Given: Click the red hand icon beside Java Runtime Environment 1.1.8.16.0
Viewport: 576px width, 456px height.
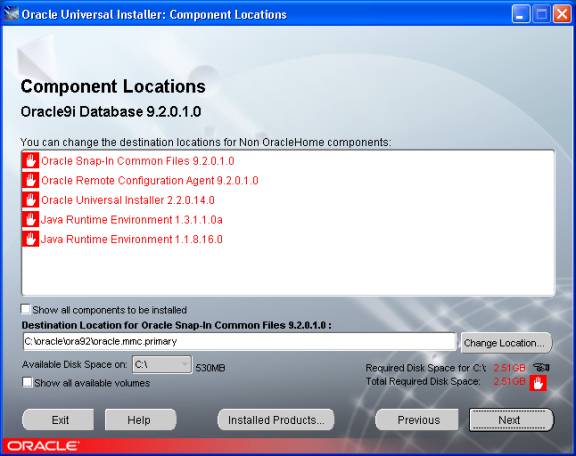Looking at the screenshot, I should pyautogui.click(x=30, y=239).
